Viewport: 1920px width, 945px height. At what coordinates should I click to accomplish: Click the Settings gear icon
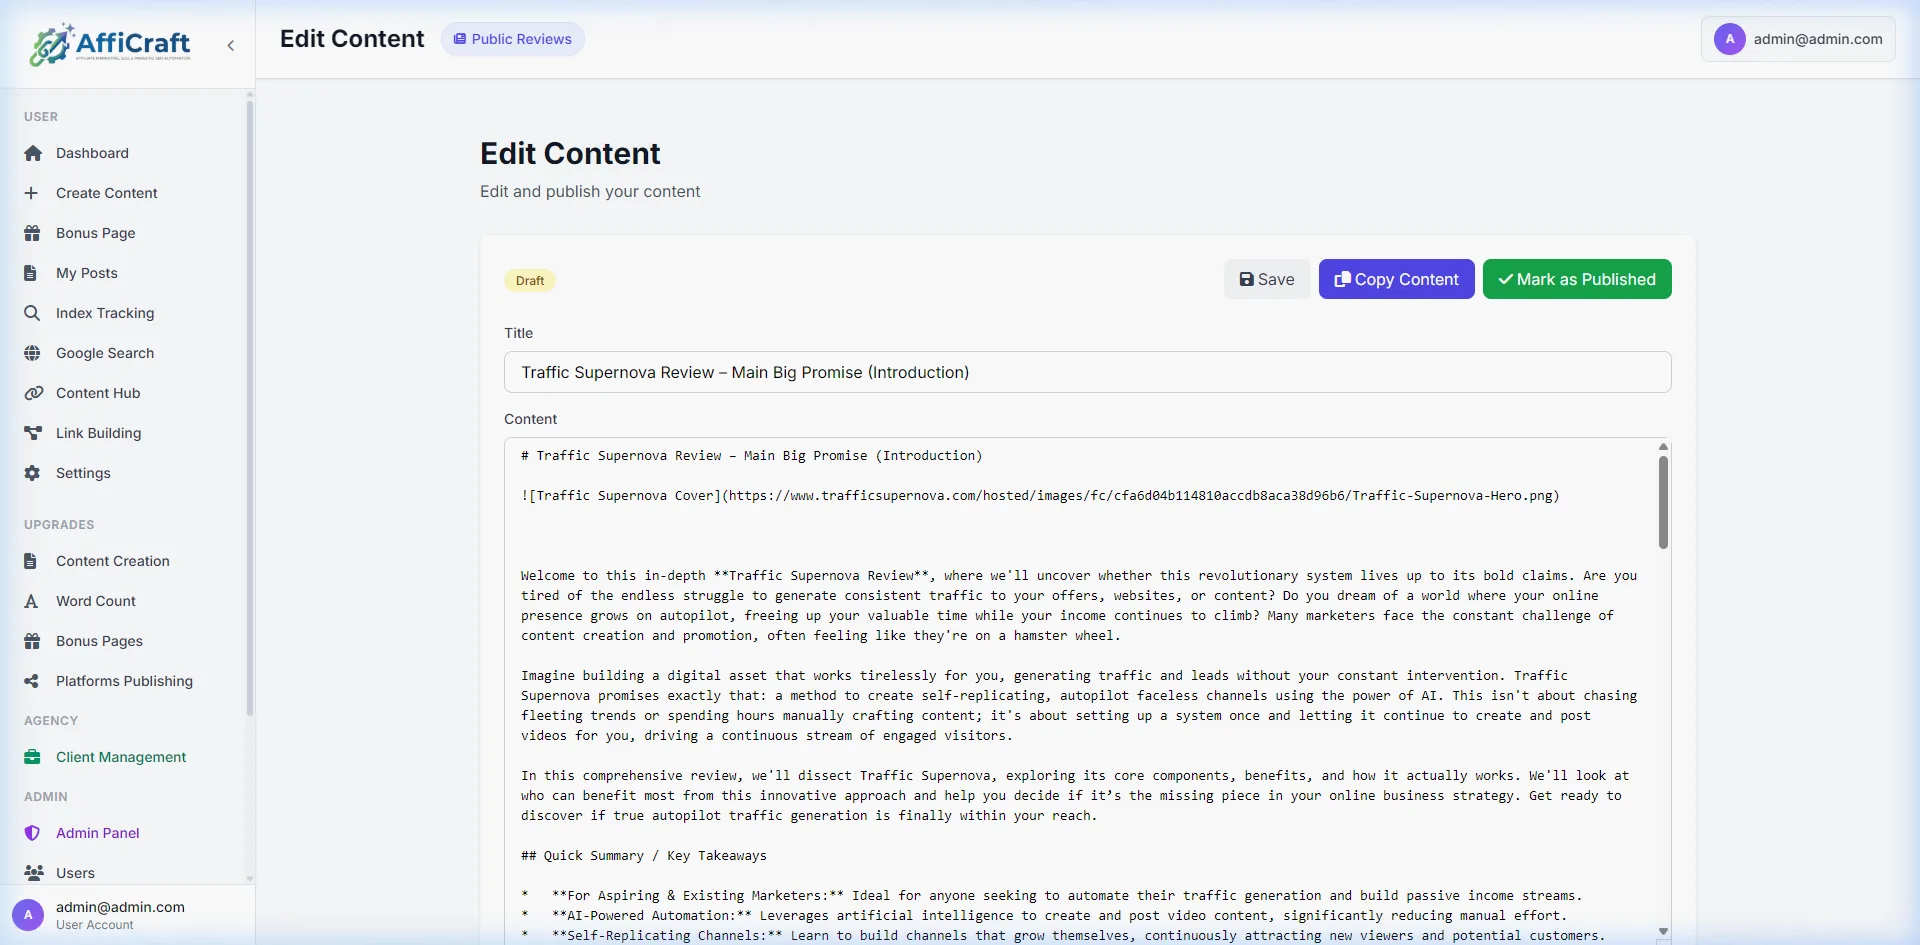(x=33, y=473)
